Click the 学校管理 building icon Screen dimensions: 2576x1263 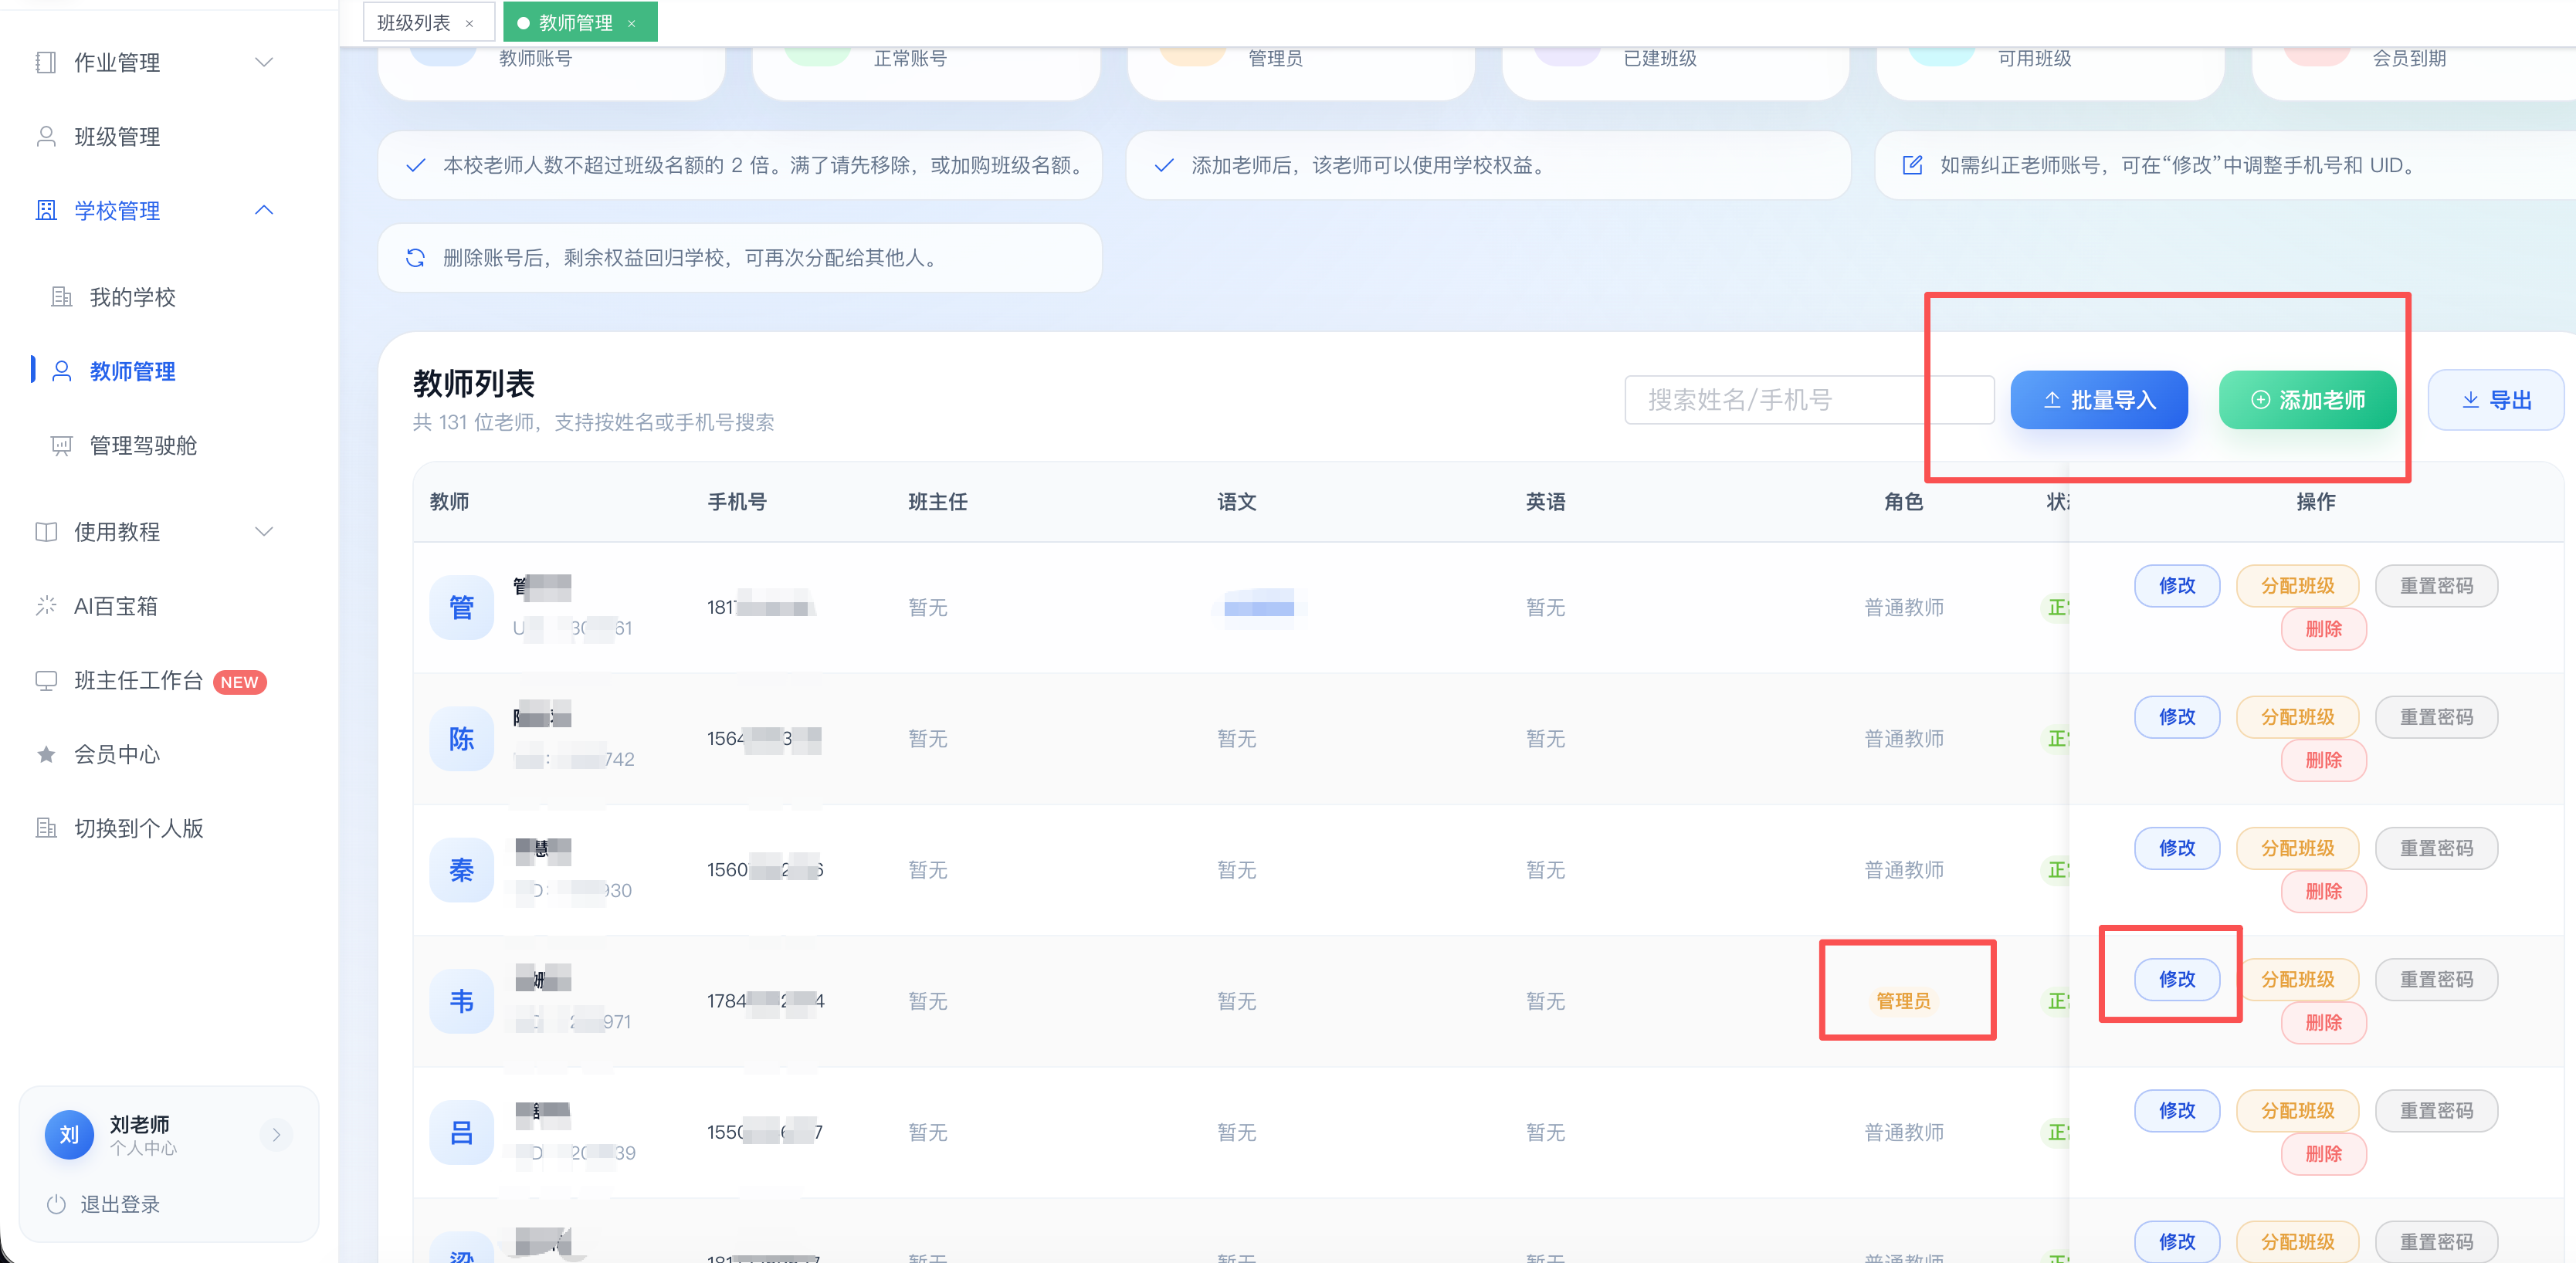click(46, 211)
